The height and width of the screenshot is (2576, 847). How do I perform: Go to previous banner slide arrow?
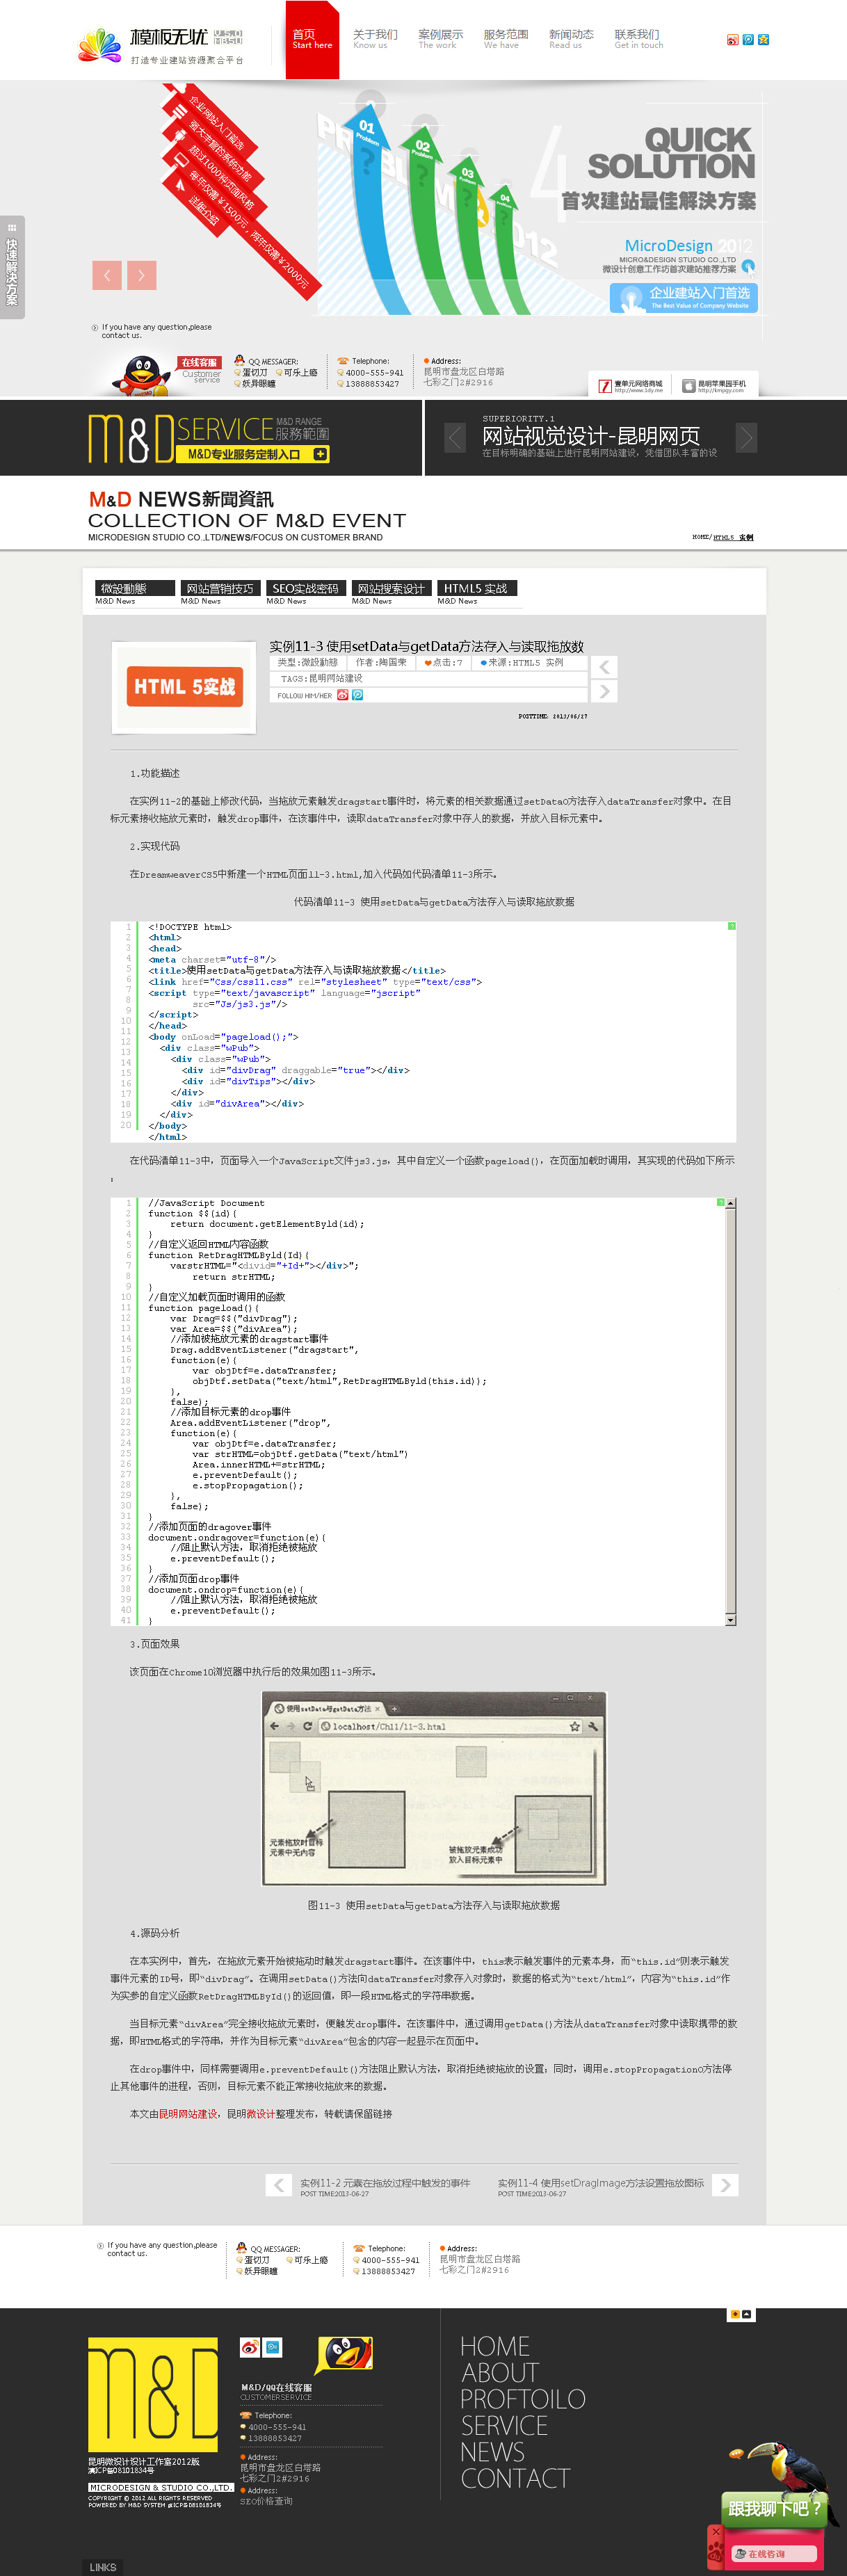pyautogui.click(x=107, y=275)
